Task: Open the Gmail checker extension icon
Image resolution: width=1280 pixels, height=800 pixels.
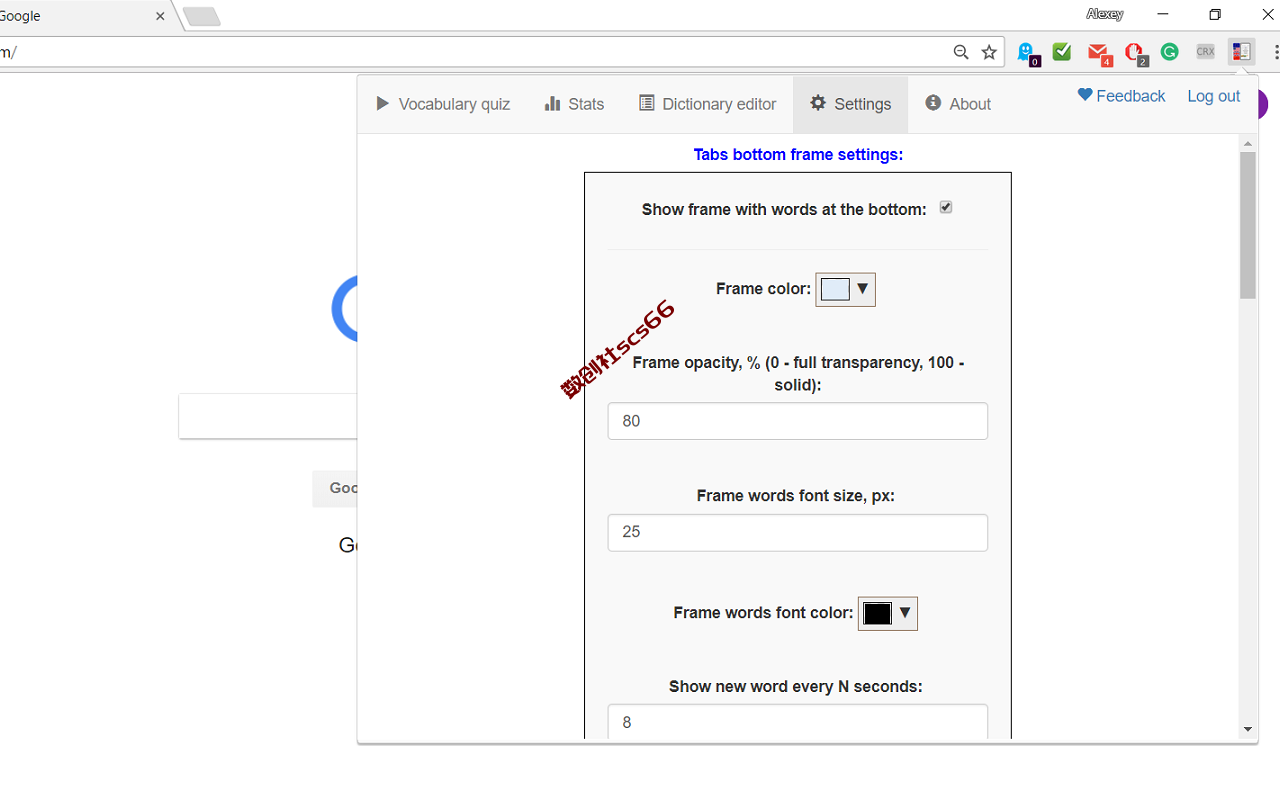Action: [1099, 53]
